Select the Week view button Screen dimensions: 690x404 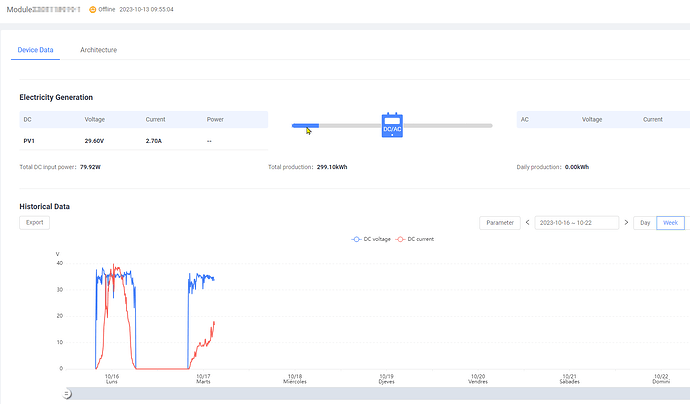point(670,223)
